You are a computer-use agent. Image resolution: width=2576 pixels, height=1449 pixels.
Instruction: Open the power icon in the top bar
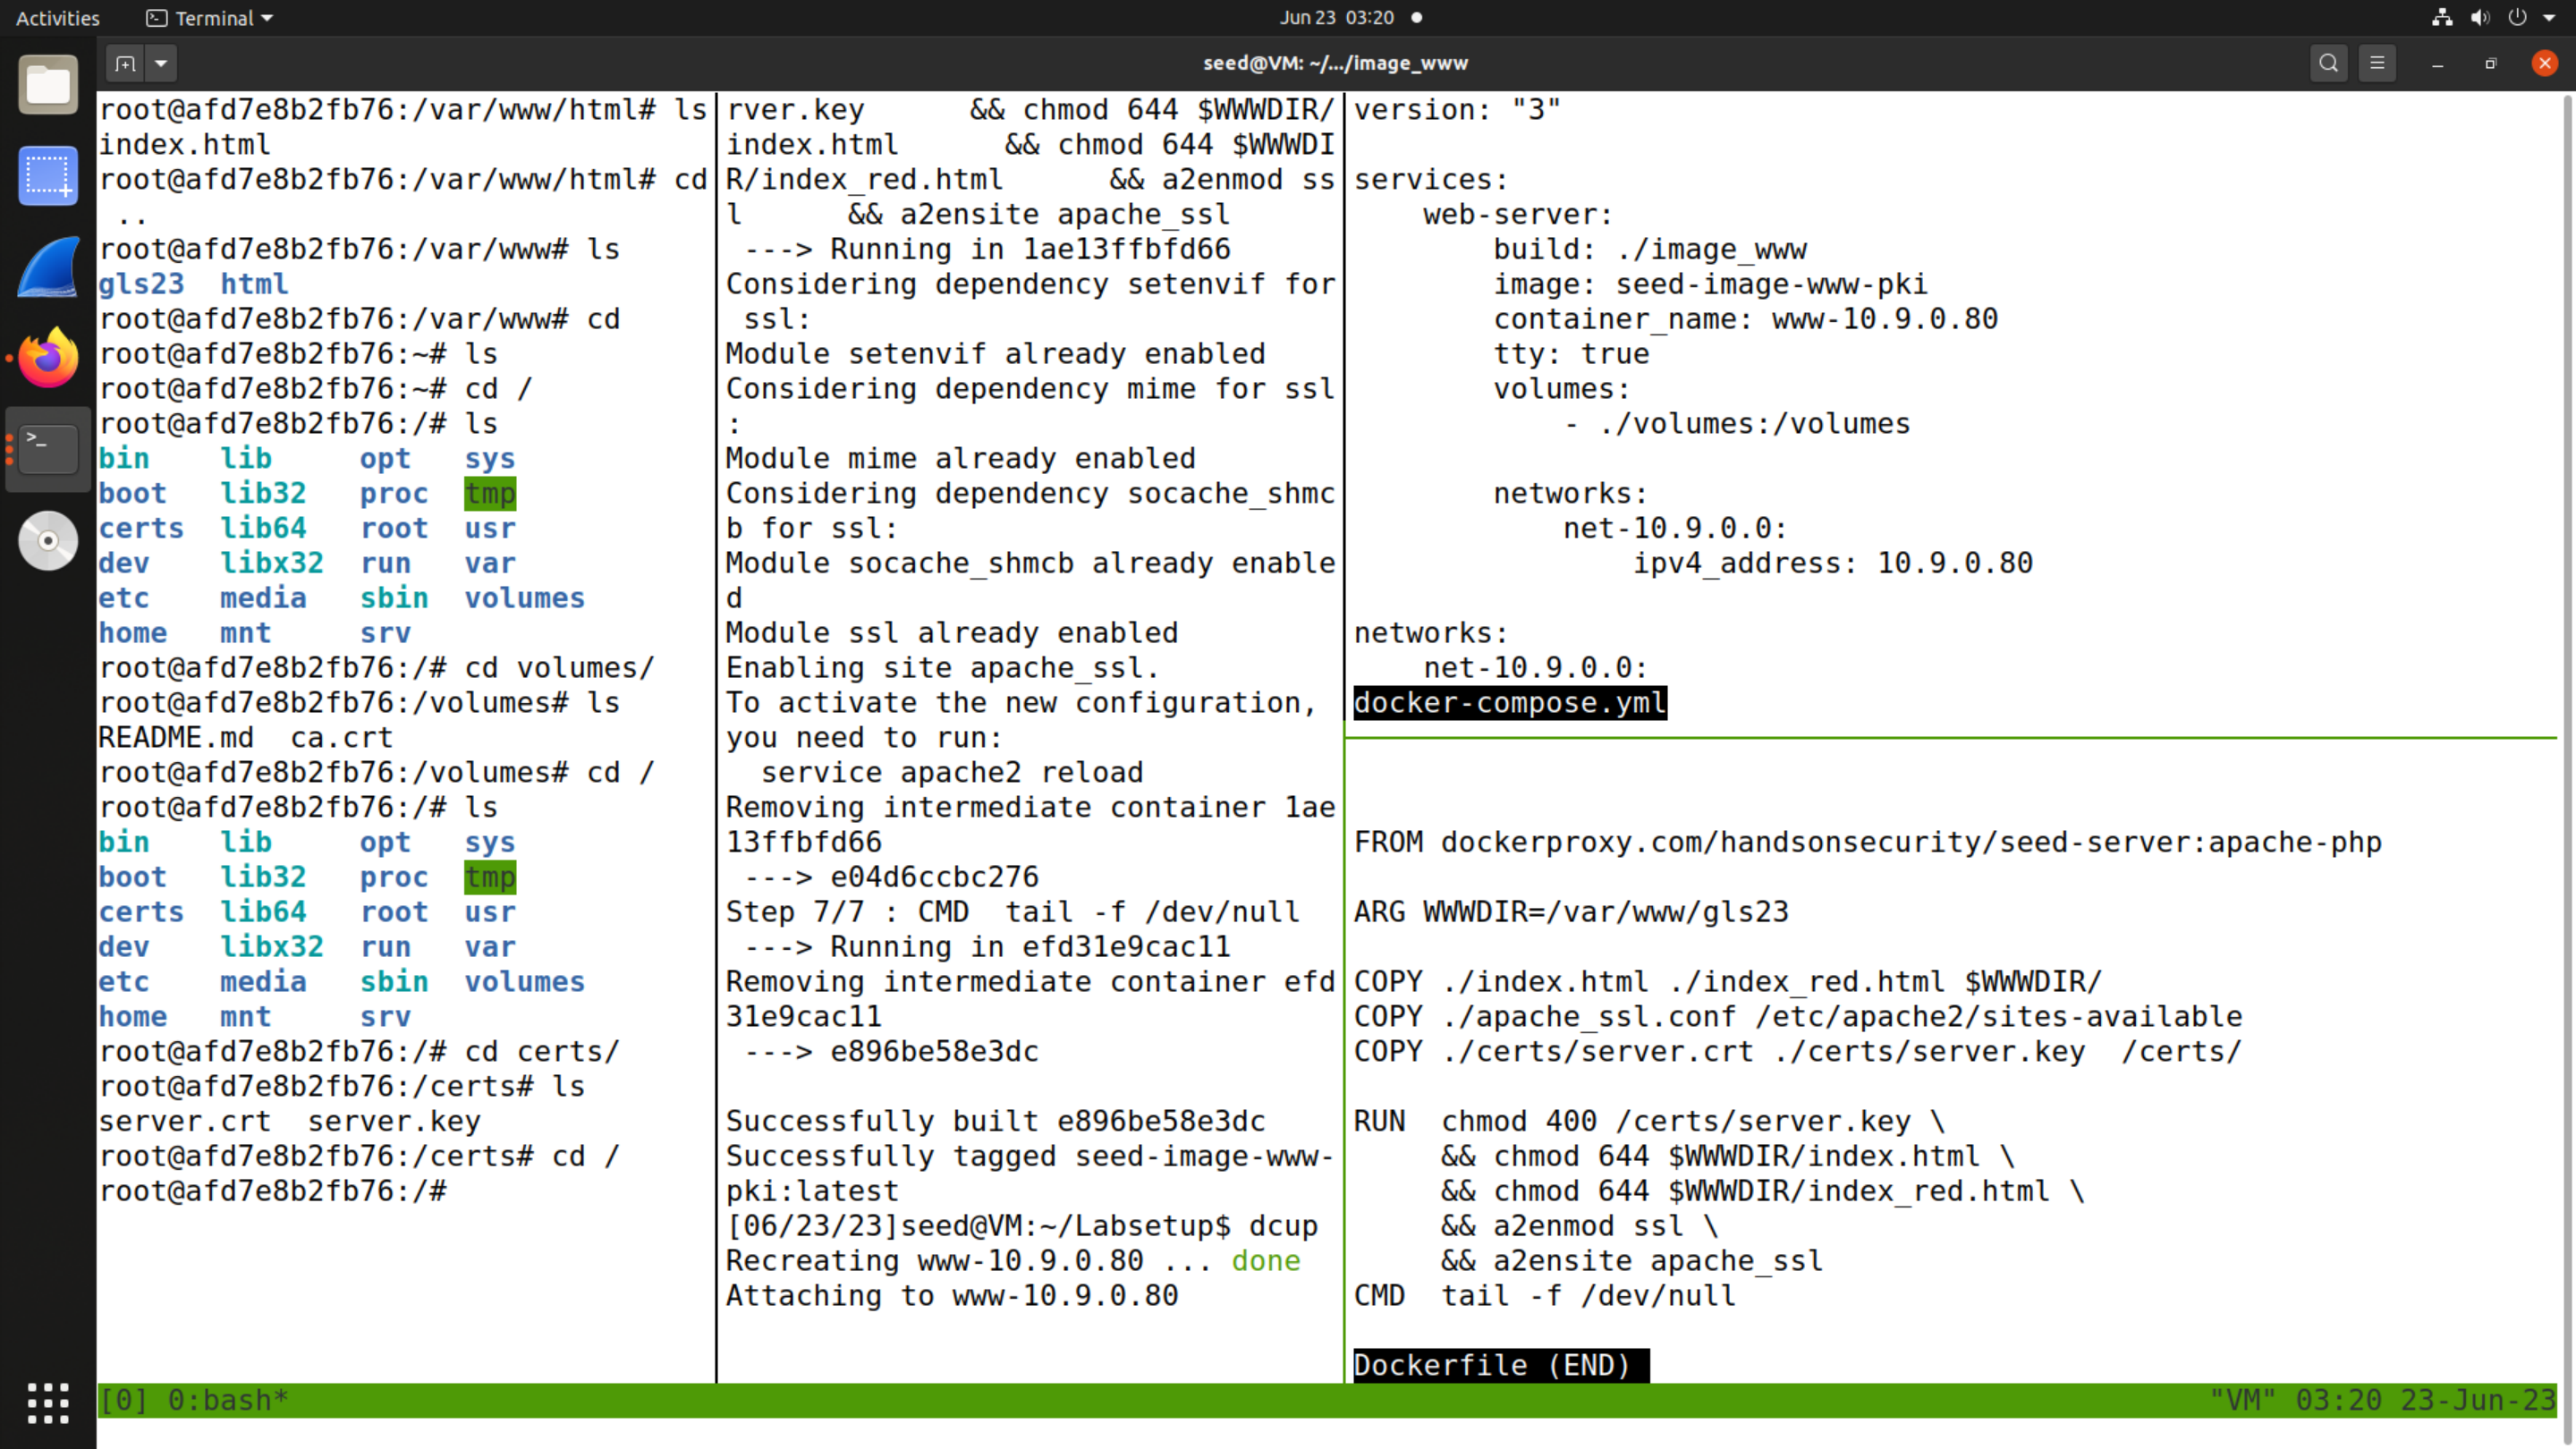pyautogui.click(x=2518, y=17)
